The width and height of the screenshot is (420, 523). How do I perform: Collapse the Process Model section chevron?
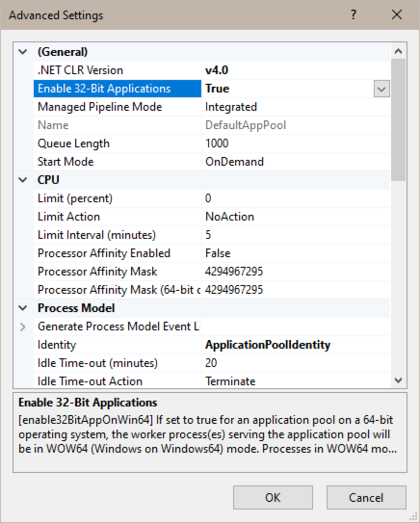tap(23, 308)
